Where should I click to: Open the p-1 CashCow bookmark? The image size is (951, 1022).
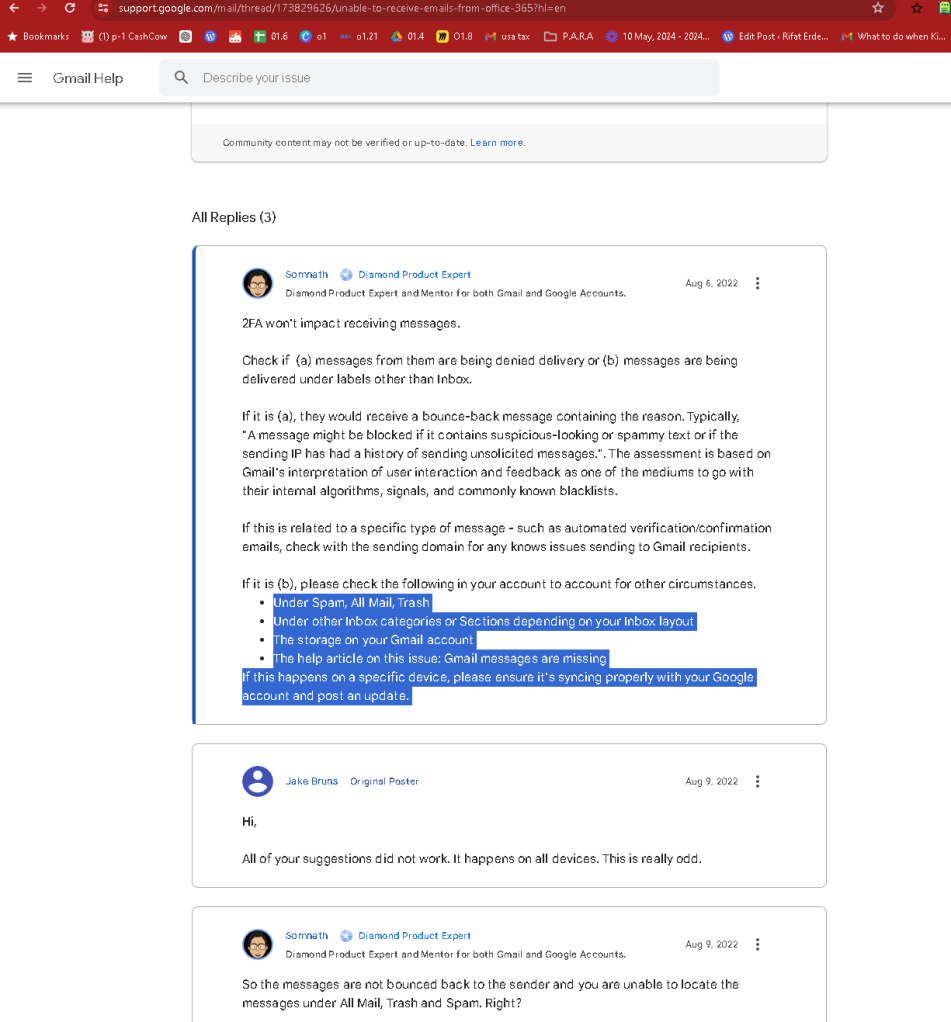[x=124, y=36]
